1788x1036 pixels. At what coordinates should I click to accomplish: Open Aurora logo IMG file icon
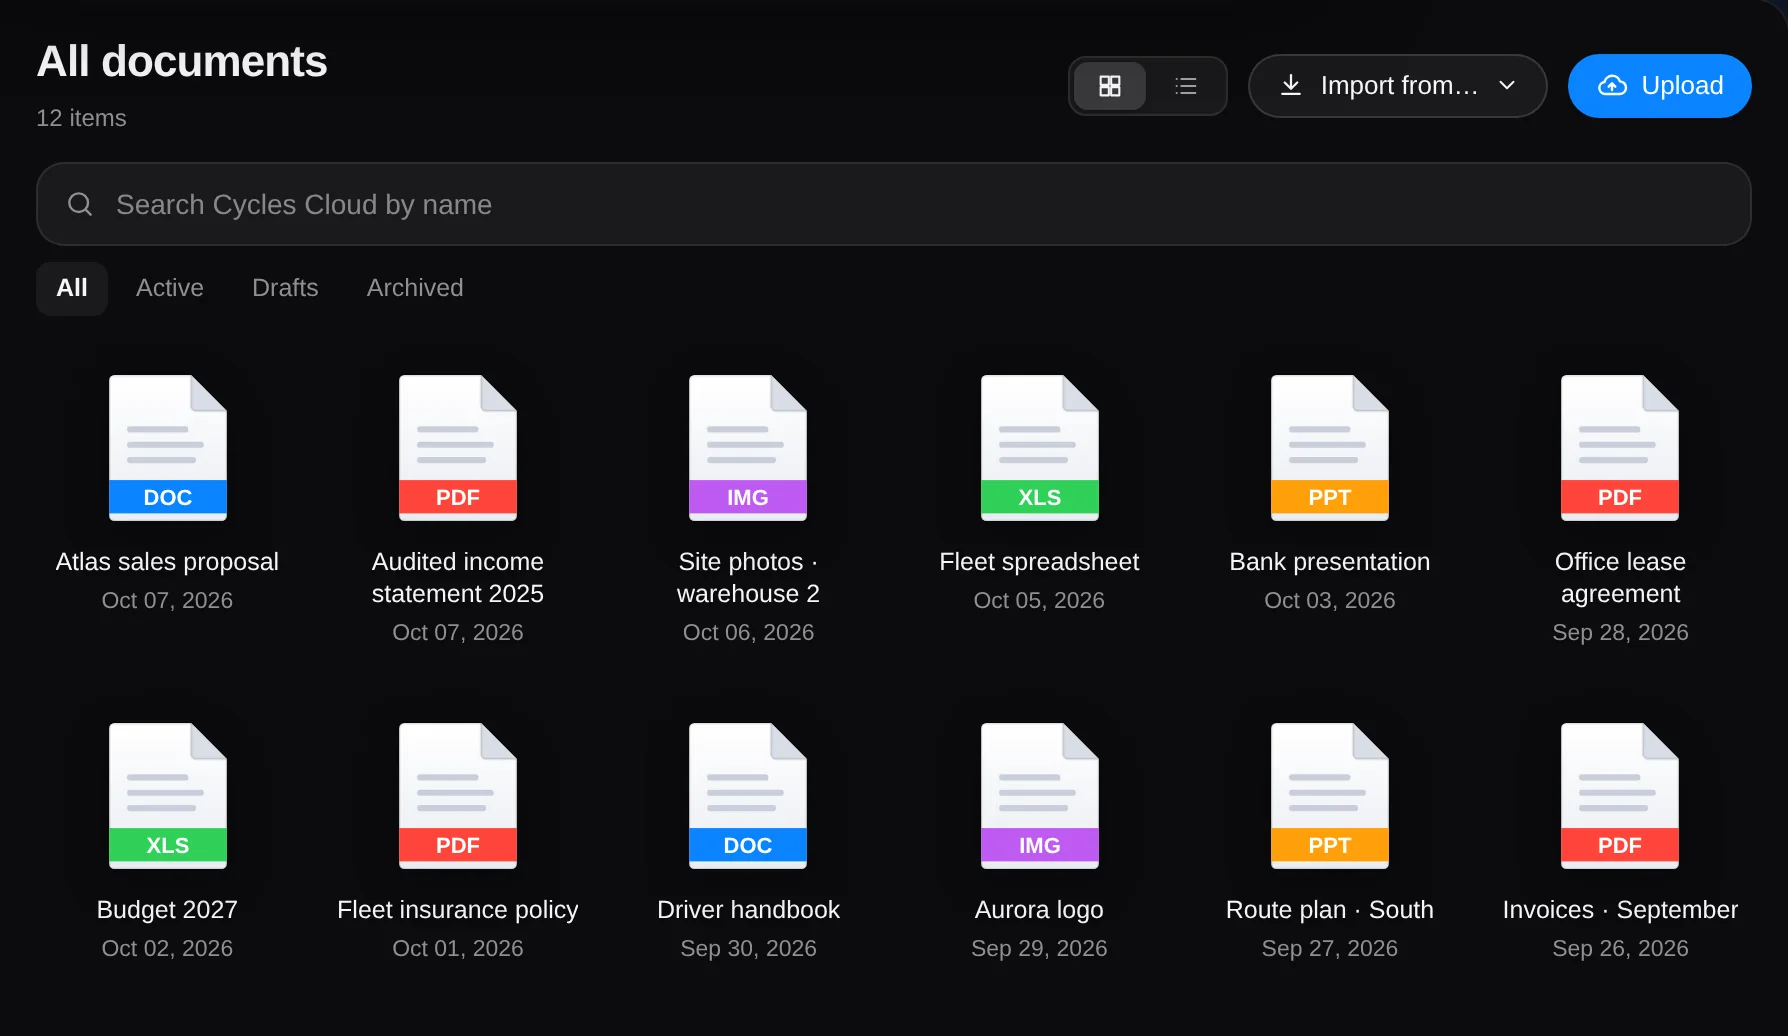point(1040,796)
